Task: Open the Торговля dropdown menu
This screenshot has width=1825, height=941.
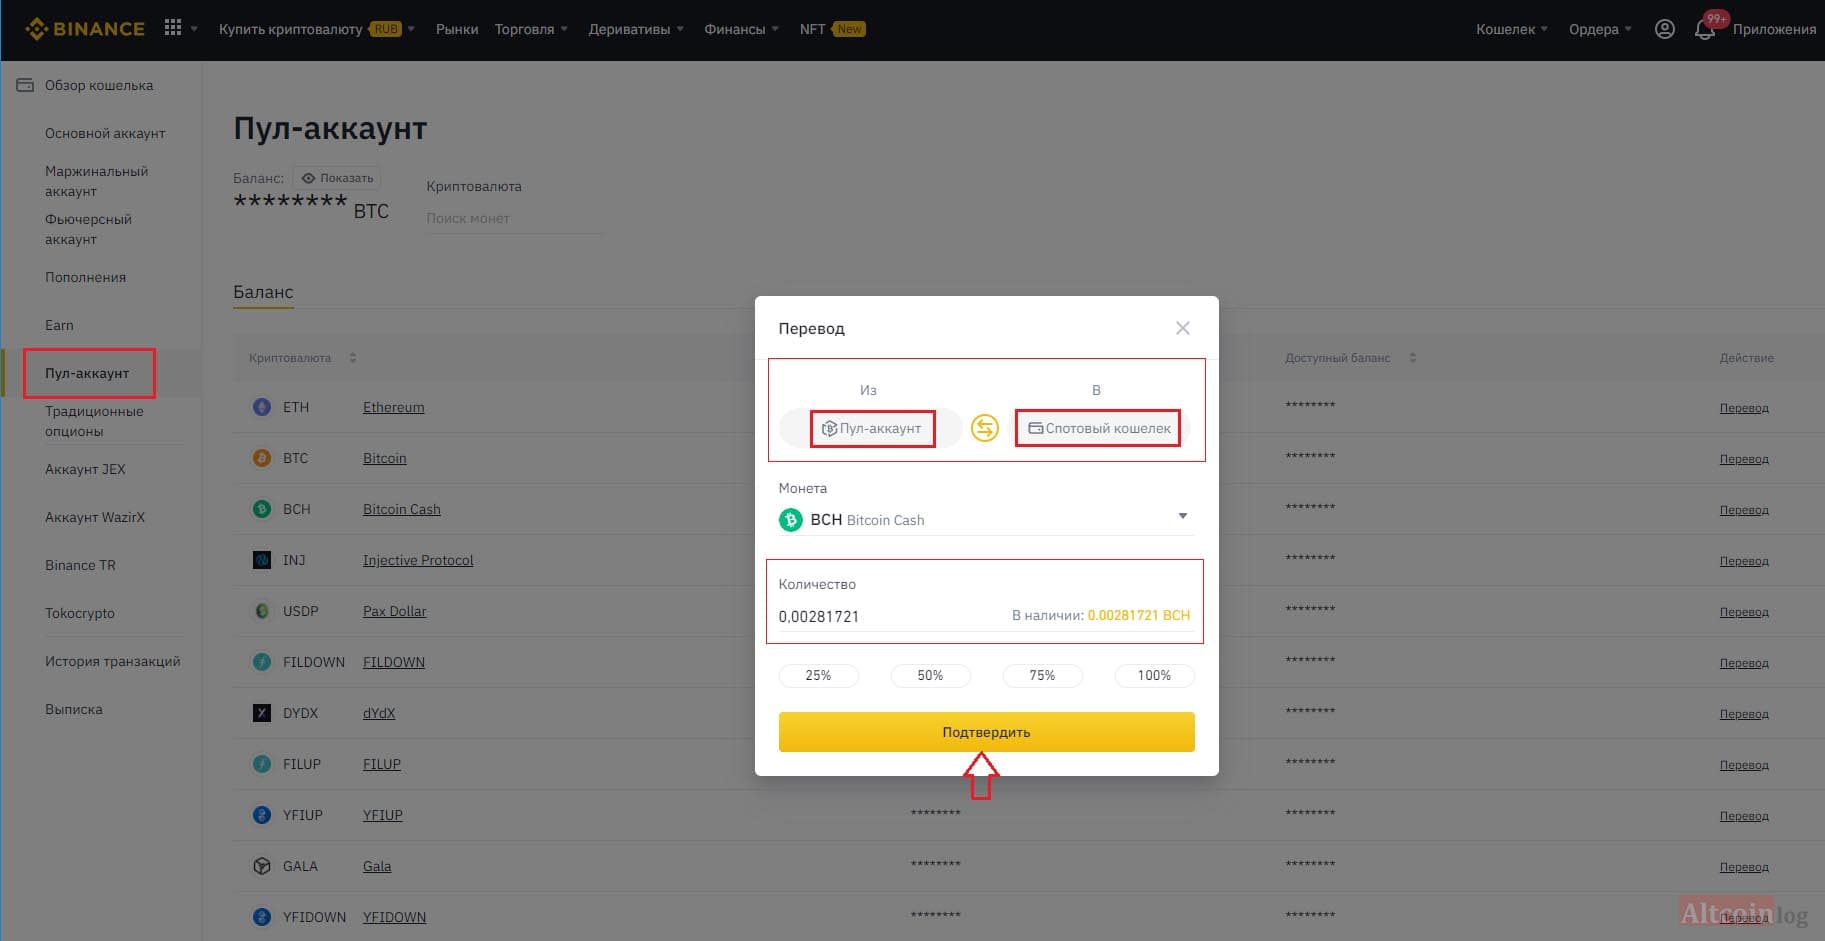Action: point(531,29)
